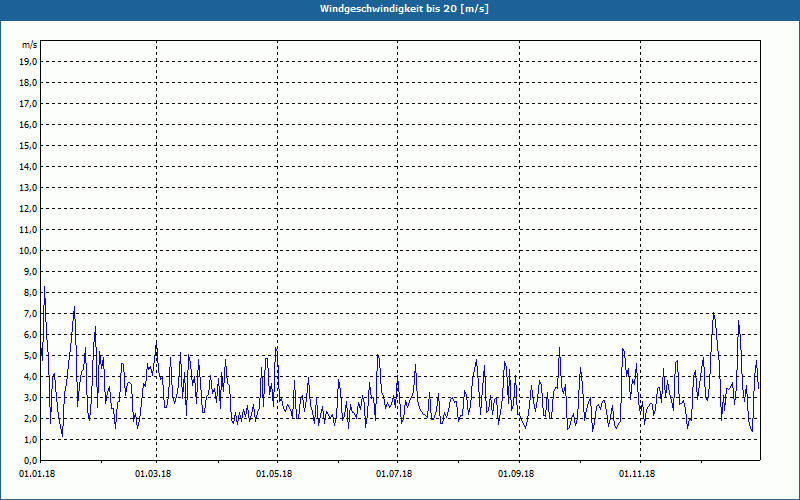The width and height of the screenshot is (800, 500).
Task: Click the 0,0 y-axis label
Action: click(30, 460)
